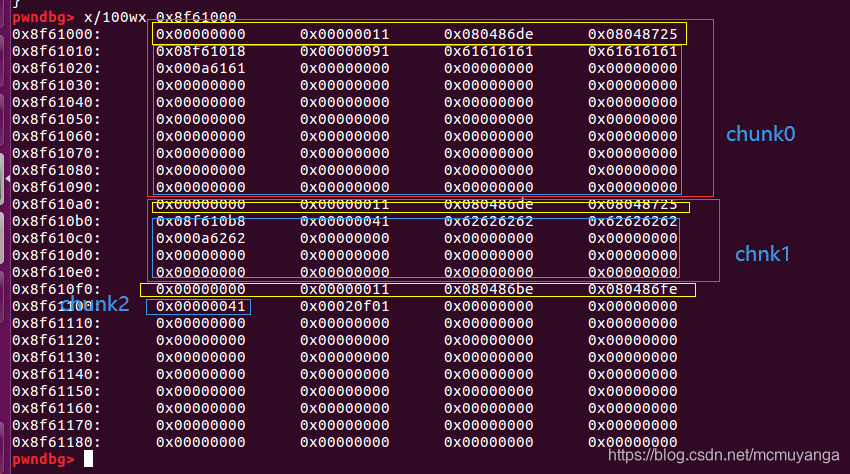
Task: Click the x/100wx 0x8f61000 command text
Action: (x=160, y=17)
